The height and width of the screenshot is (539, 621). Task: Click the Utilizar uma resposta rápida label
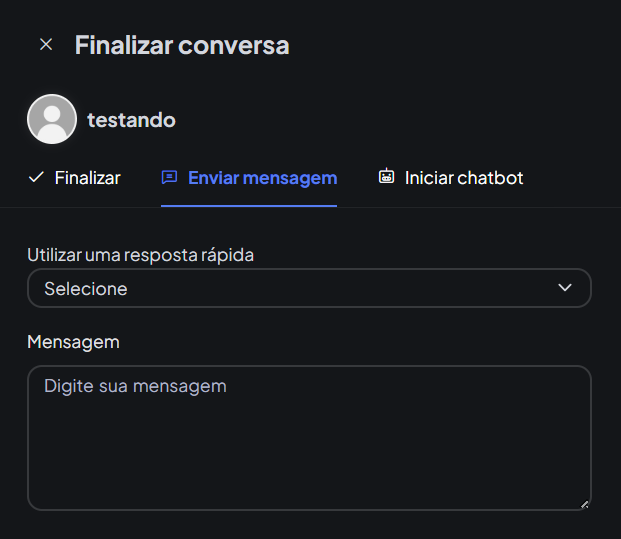pos(140,255)
